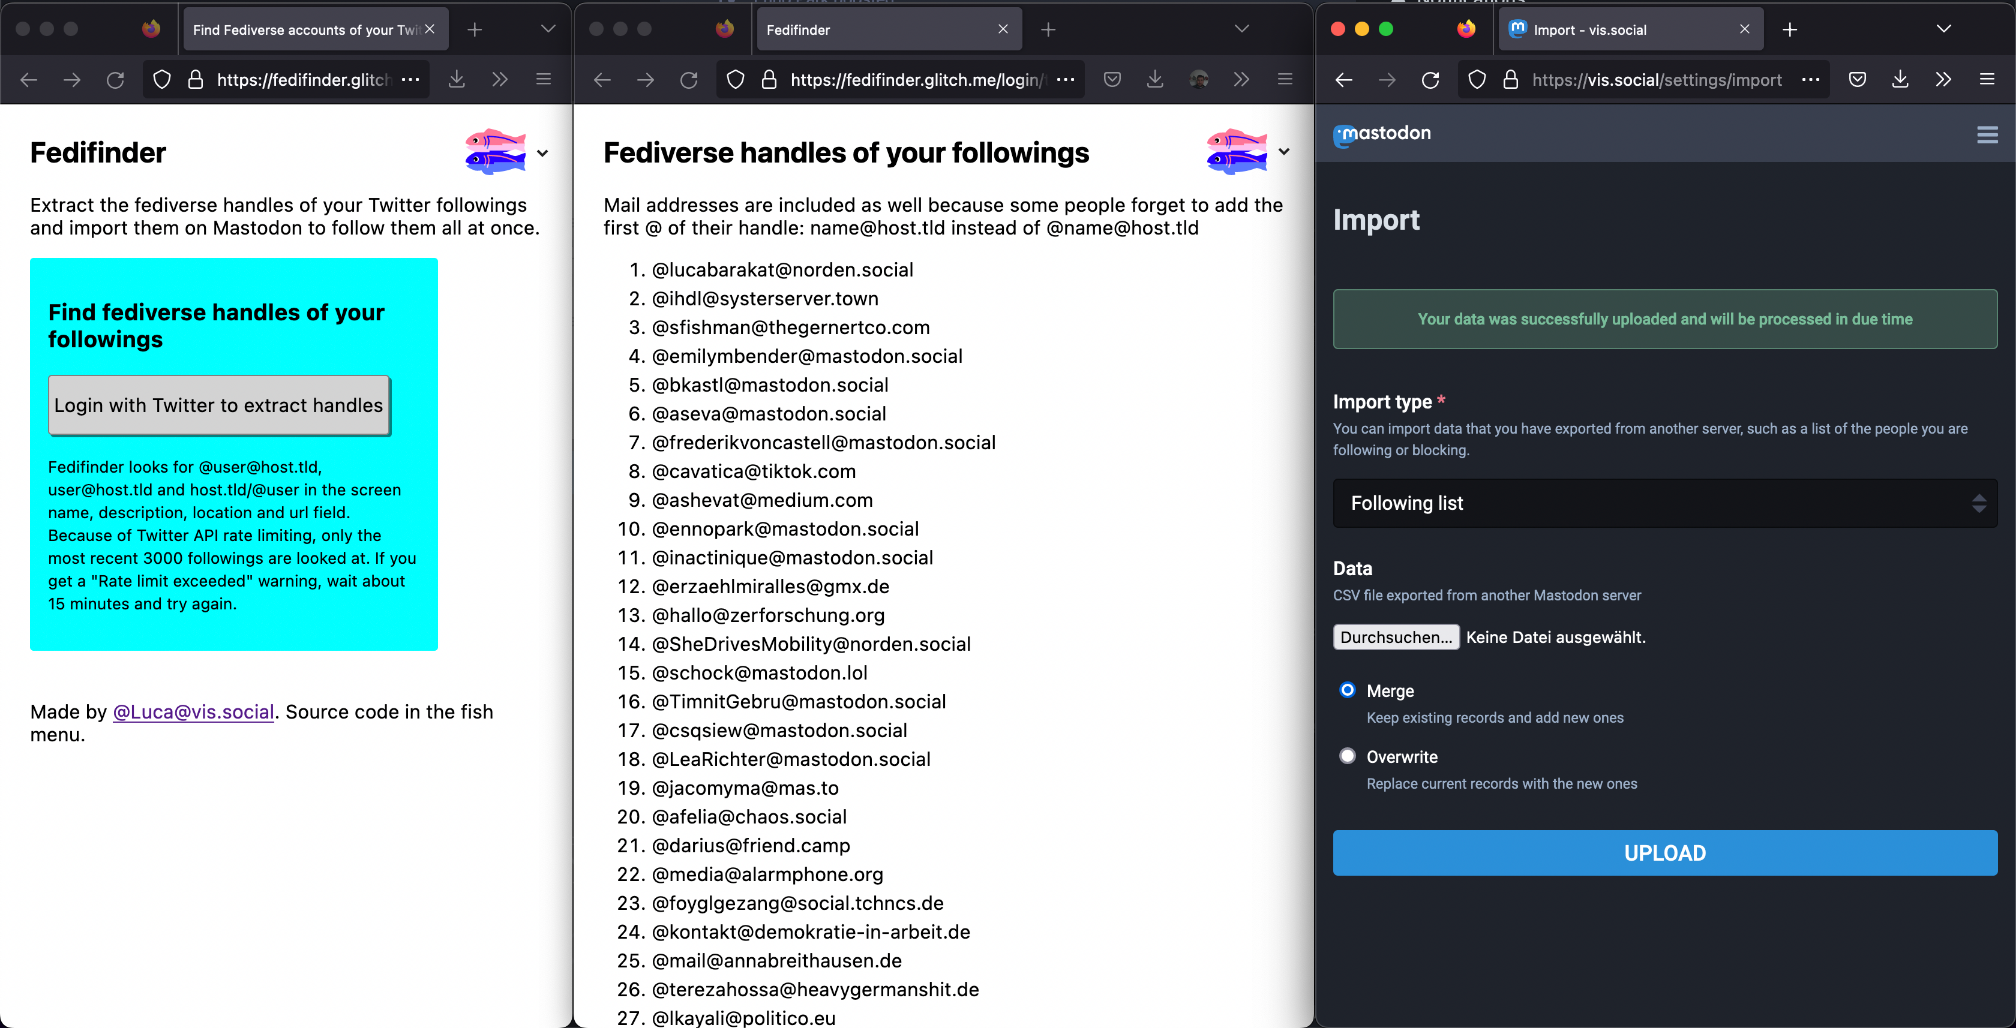Screen dimensions: 2016x1028
Task: Open shield tracking protection icon for vis.social
Action: pyautogui.click(x=1477, y=80)
